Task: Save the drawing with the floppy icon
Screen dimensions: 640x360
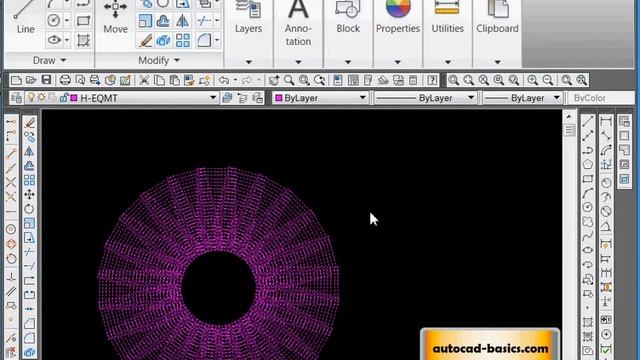Action: coord(46,80)
